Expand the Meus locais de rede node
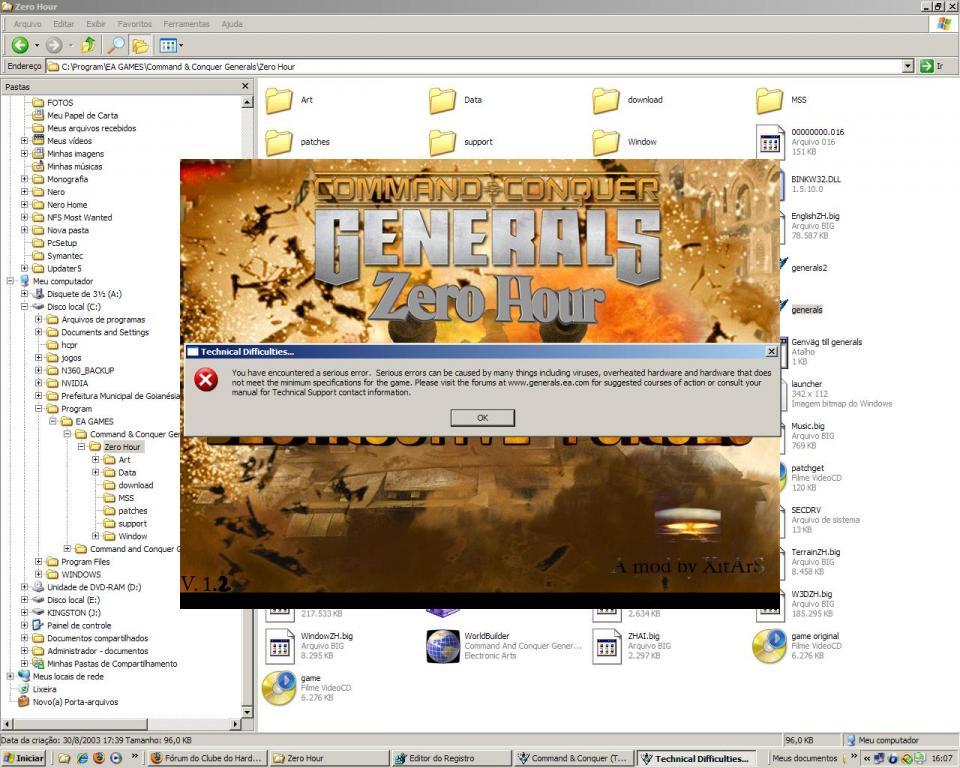This screenshot has width=960, height=768. point(10,676)
